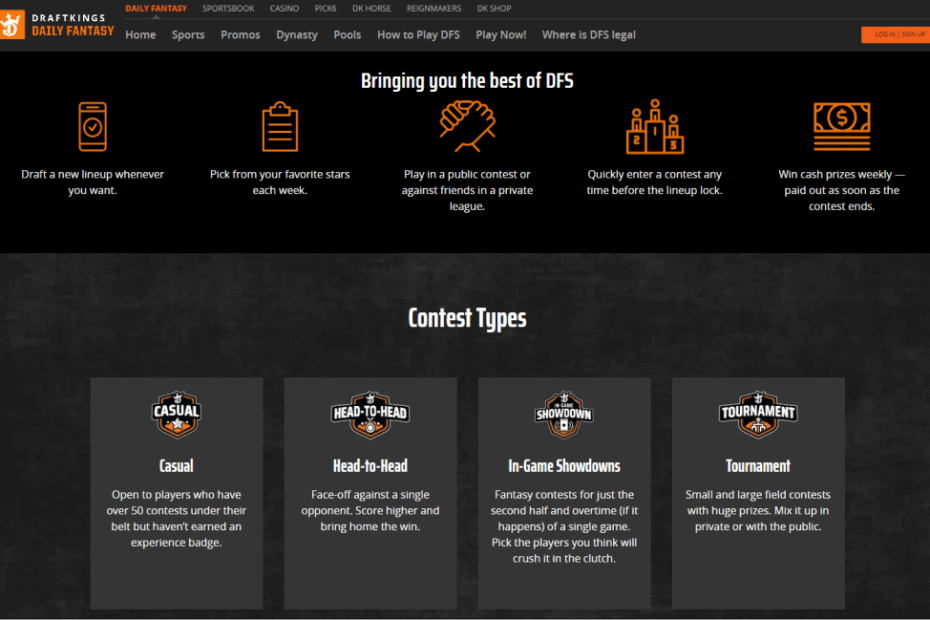Viewport: 930px width, 620px height.
Task: Click the clipboard lineup icon
Action: [280, 127]
